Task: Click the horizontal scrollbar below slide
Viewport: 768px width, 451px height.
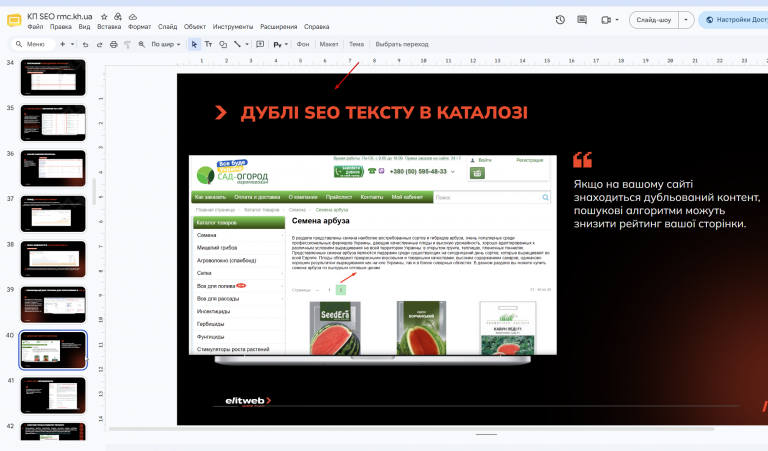Action: pyautogui.click(x=411, y=429)
